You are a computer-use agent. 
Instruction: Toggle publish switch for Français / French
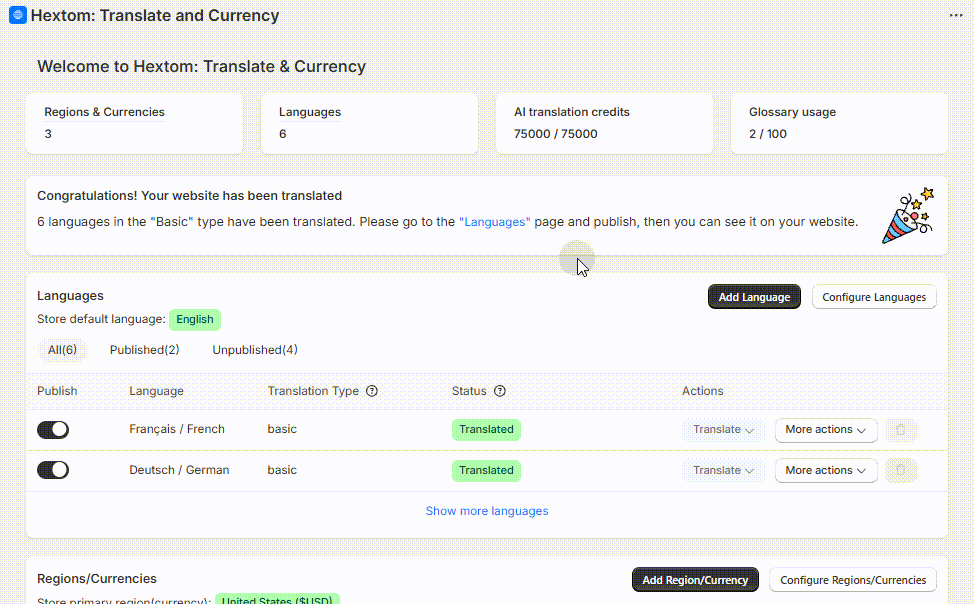coord(53,429)
